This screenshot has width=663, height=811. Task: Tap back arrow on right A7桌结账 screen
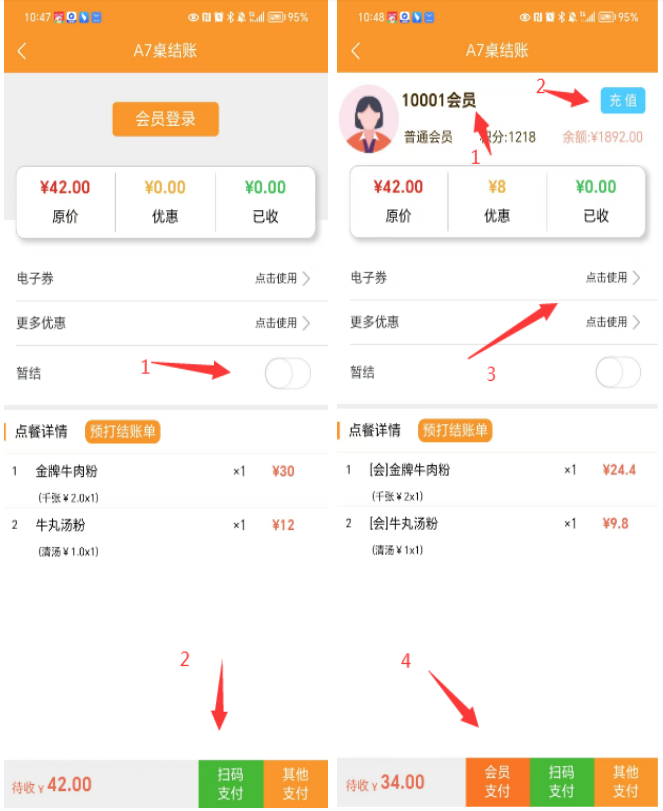(355, 51)
